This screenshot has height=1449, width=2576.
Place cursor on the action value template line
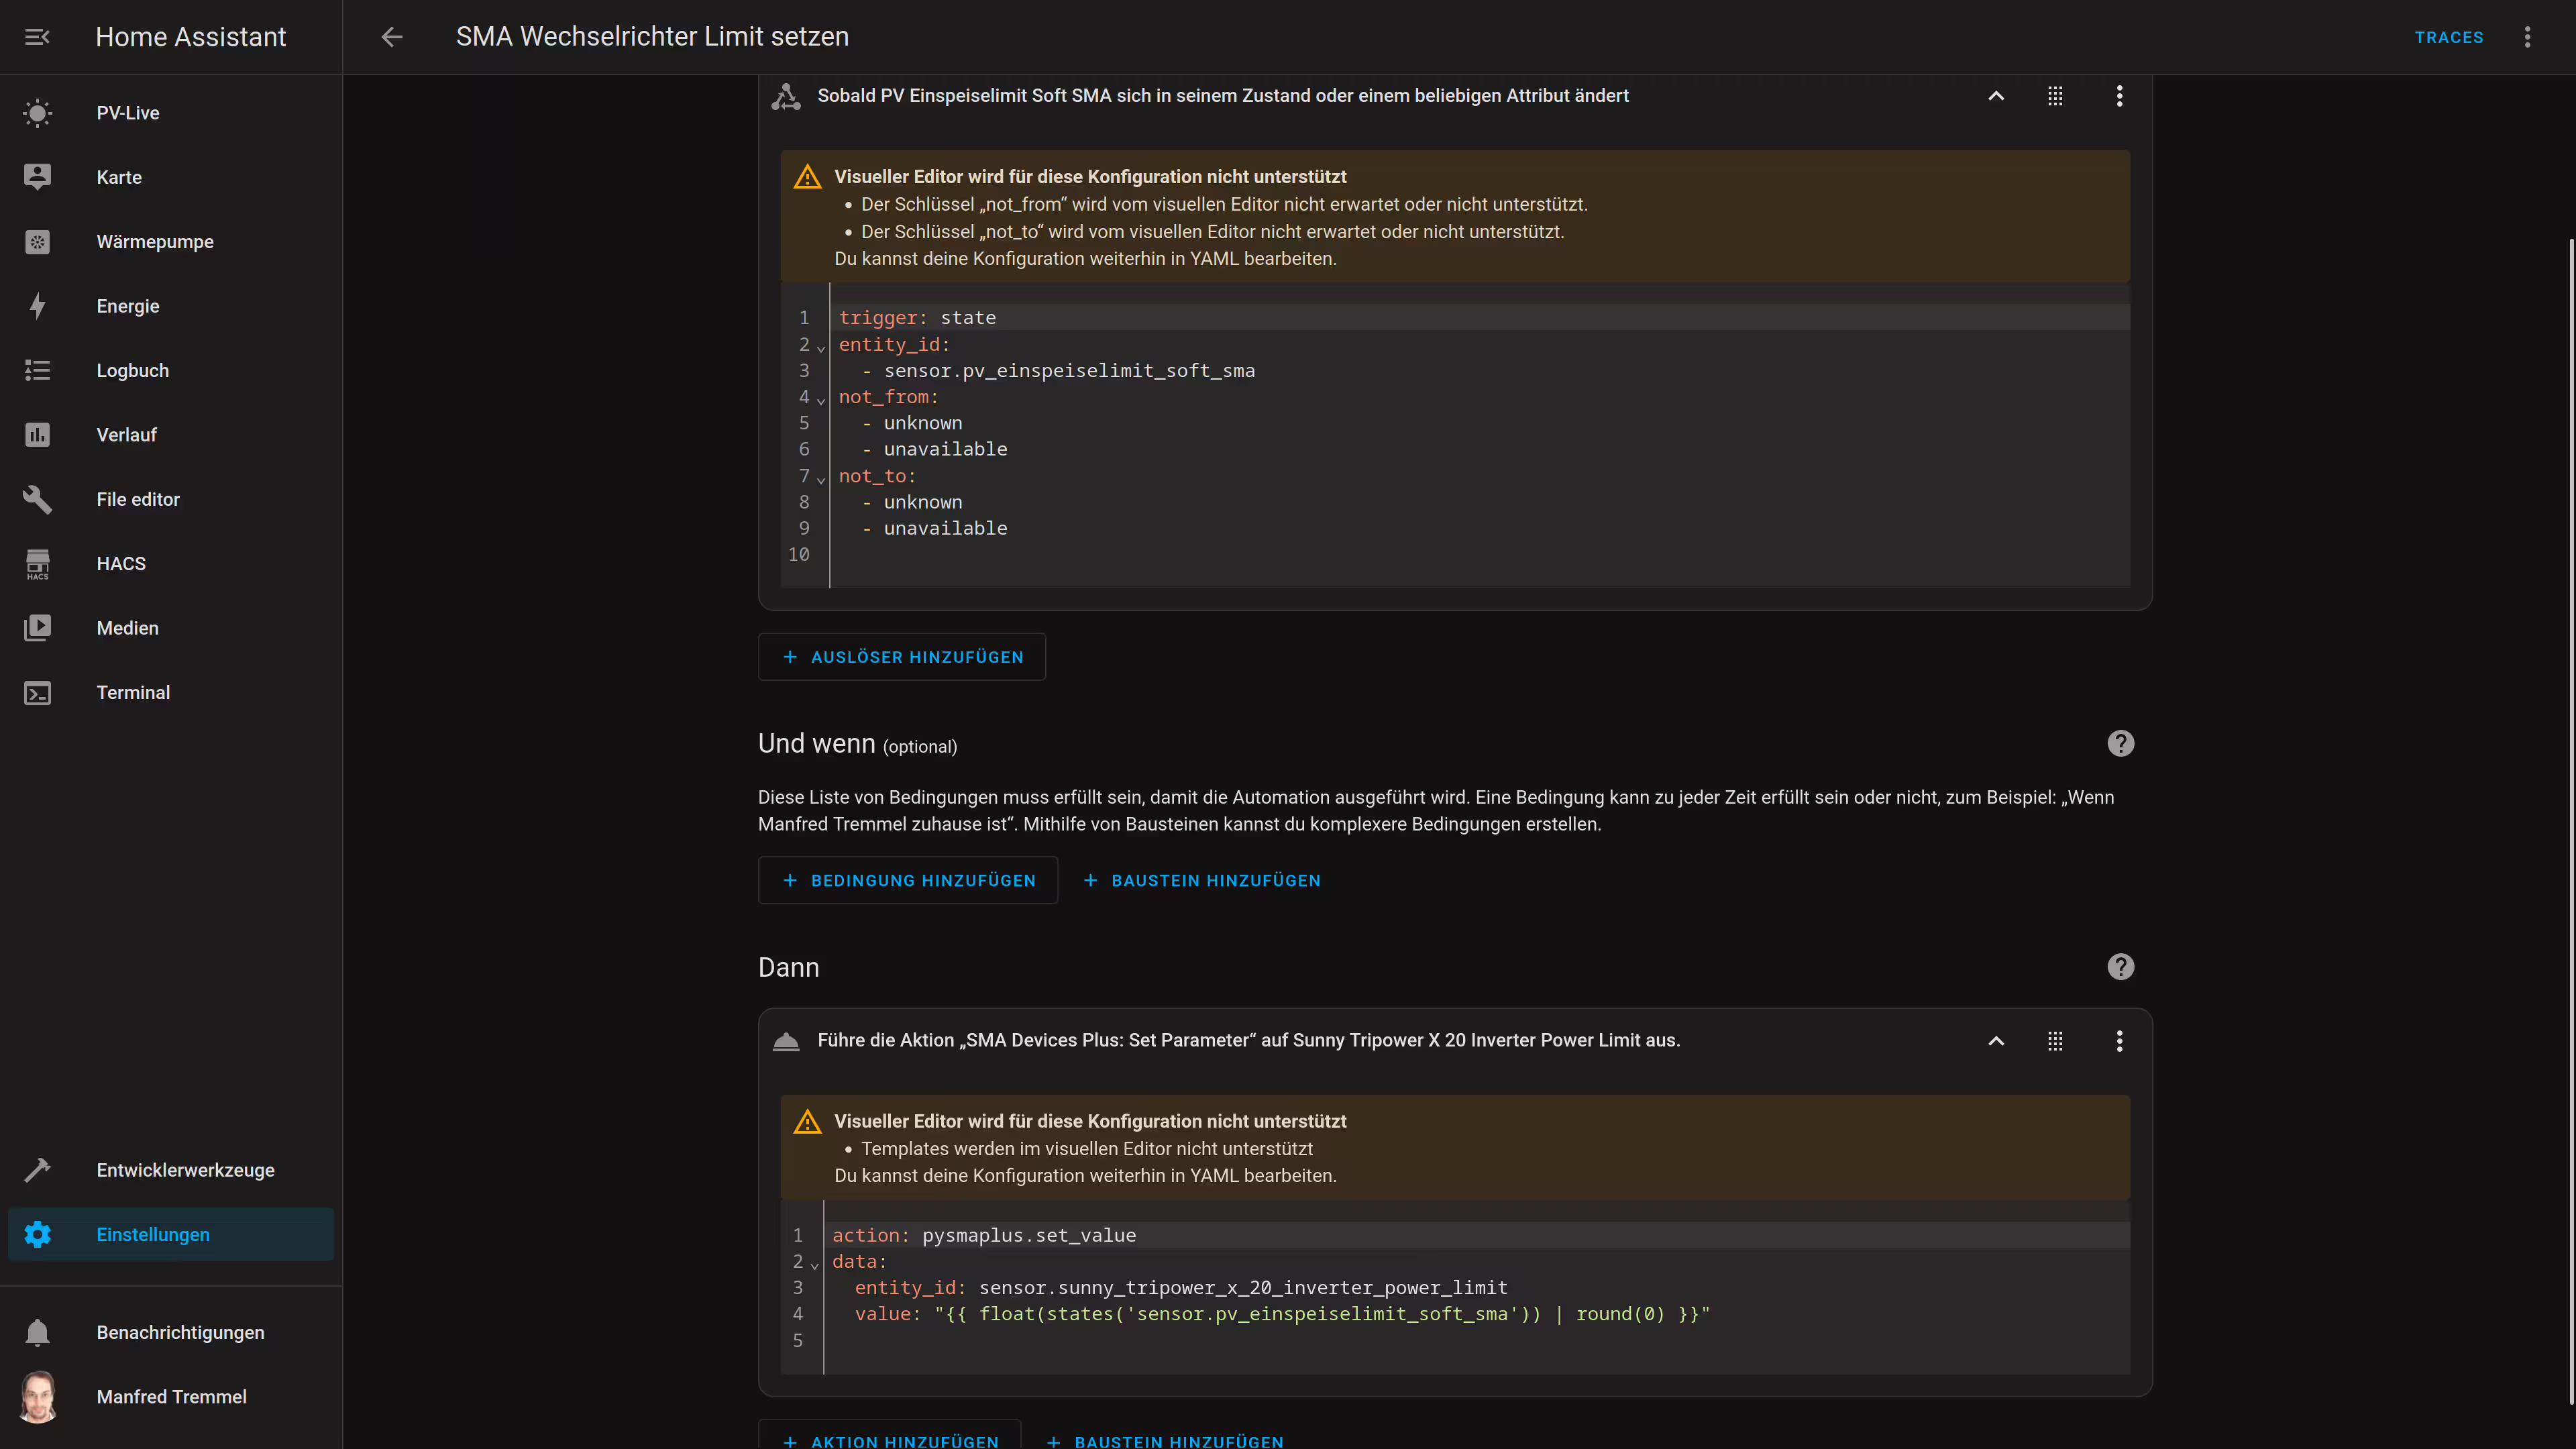[1478, 1314]
